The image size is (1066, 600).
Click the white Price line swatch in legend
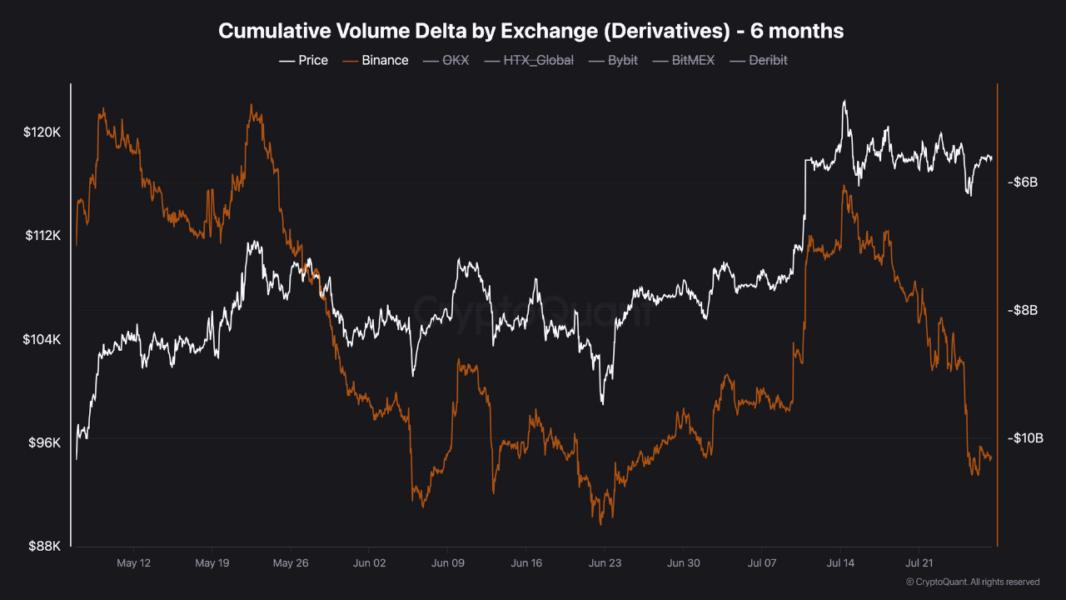coord(286,60)
